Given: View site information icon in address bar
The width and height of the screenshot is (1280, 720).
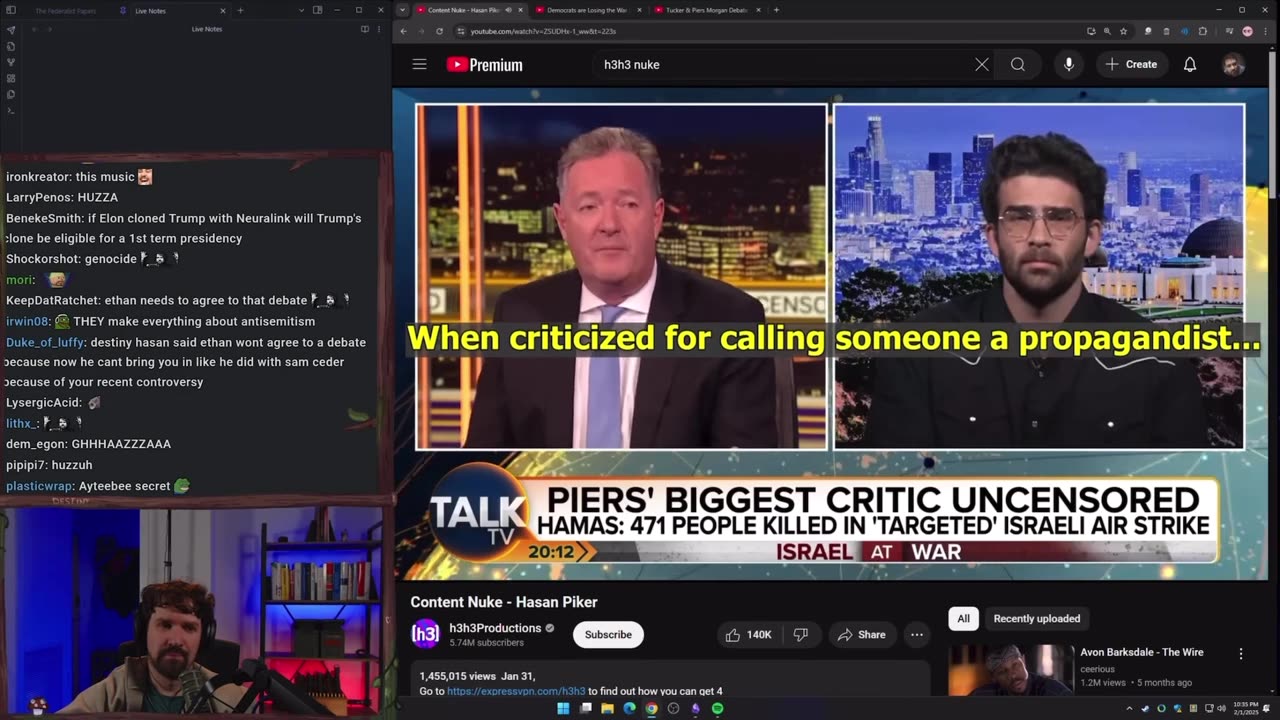Looking at the screenshot, I should tap(461, 31).
